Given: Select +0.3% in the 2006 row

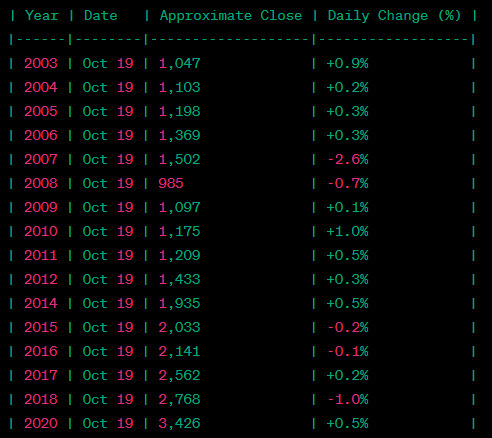Looking at the screenshot, I should click(x=348, y=135).
